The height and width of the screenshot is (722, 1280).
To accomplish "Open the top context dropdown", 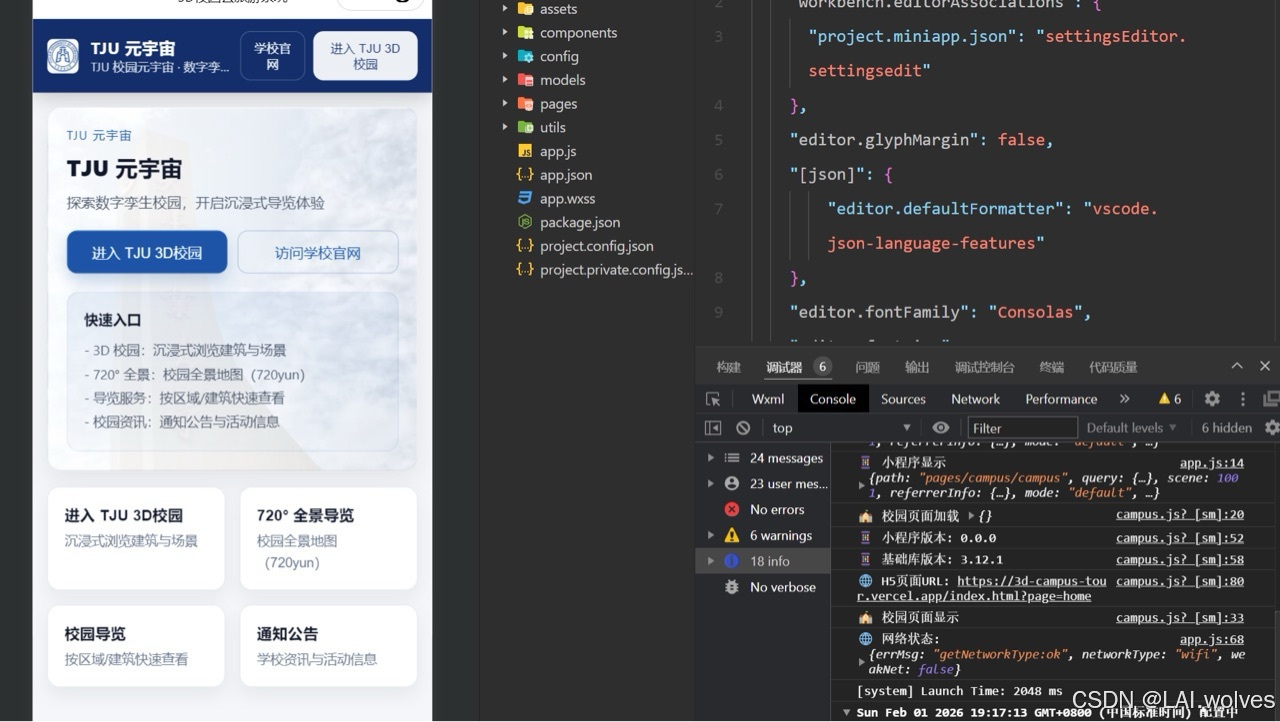I will pos(840,428).
